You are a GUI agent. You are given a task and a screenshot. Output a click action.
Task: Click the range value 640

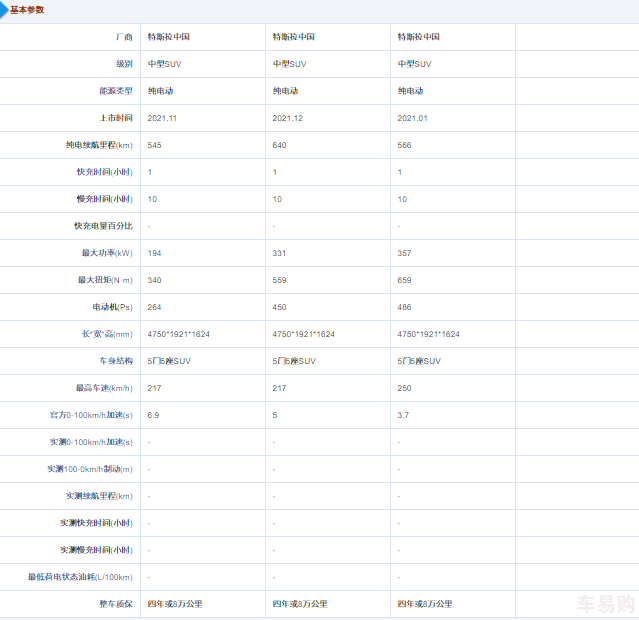coord(280,145)
